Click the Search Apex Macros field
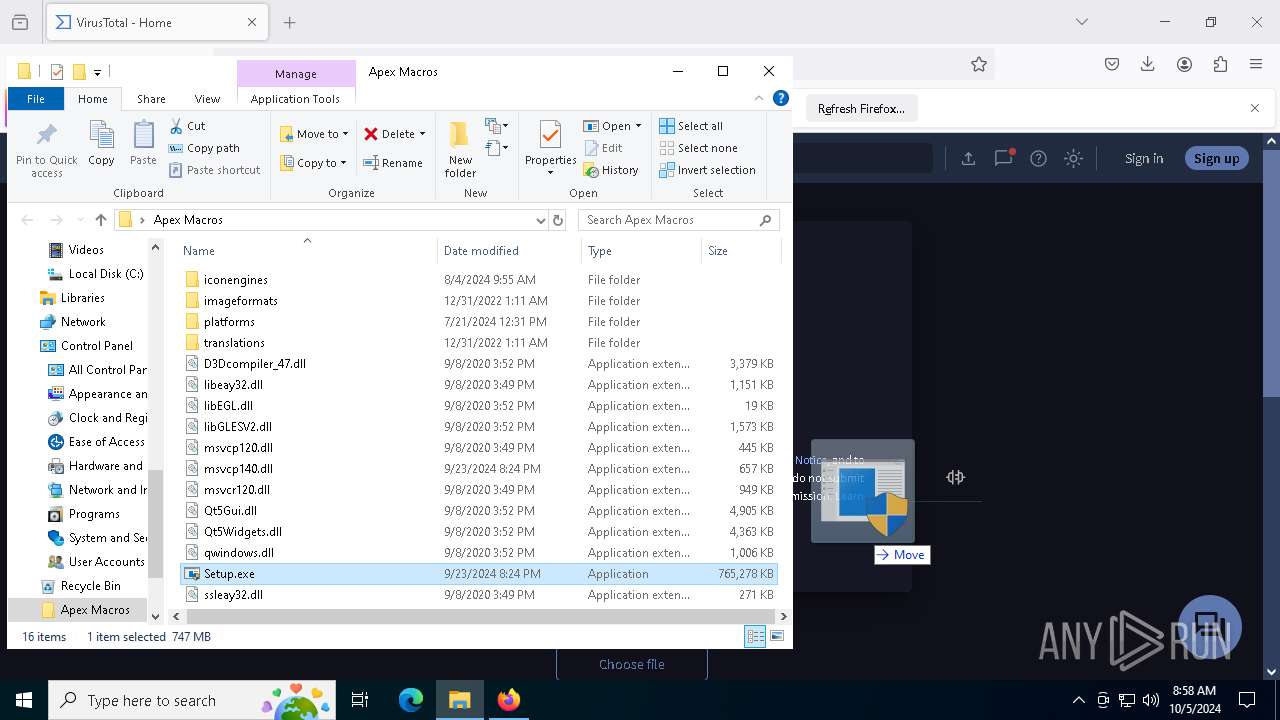The height and width of the screenshot is (720, 1280). coord(678,220)
